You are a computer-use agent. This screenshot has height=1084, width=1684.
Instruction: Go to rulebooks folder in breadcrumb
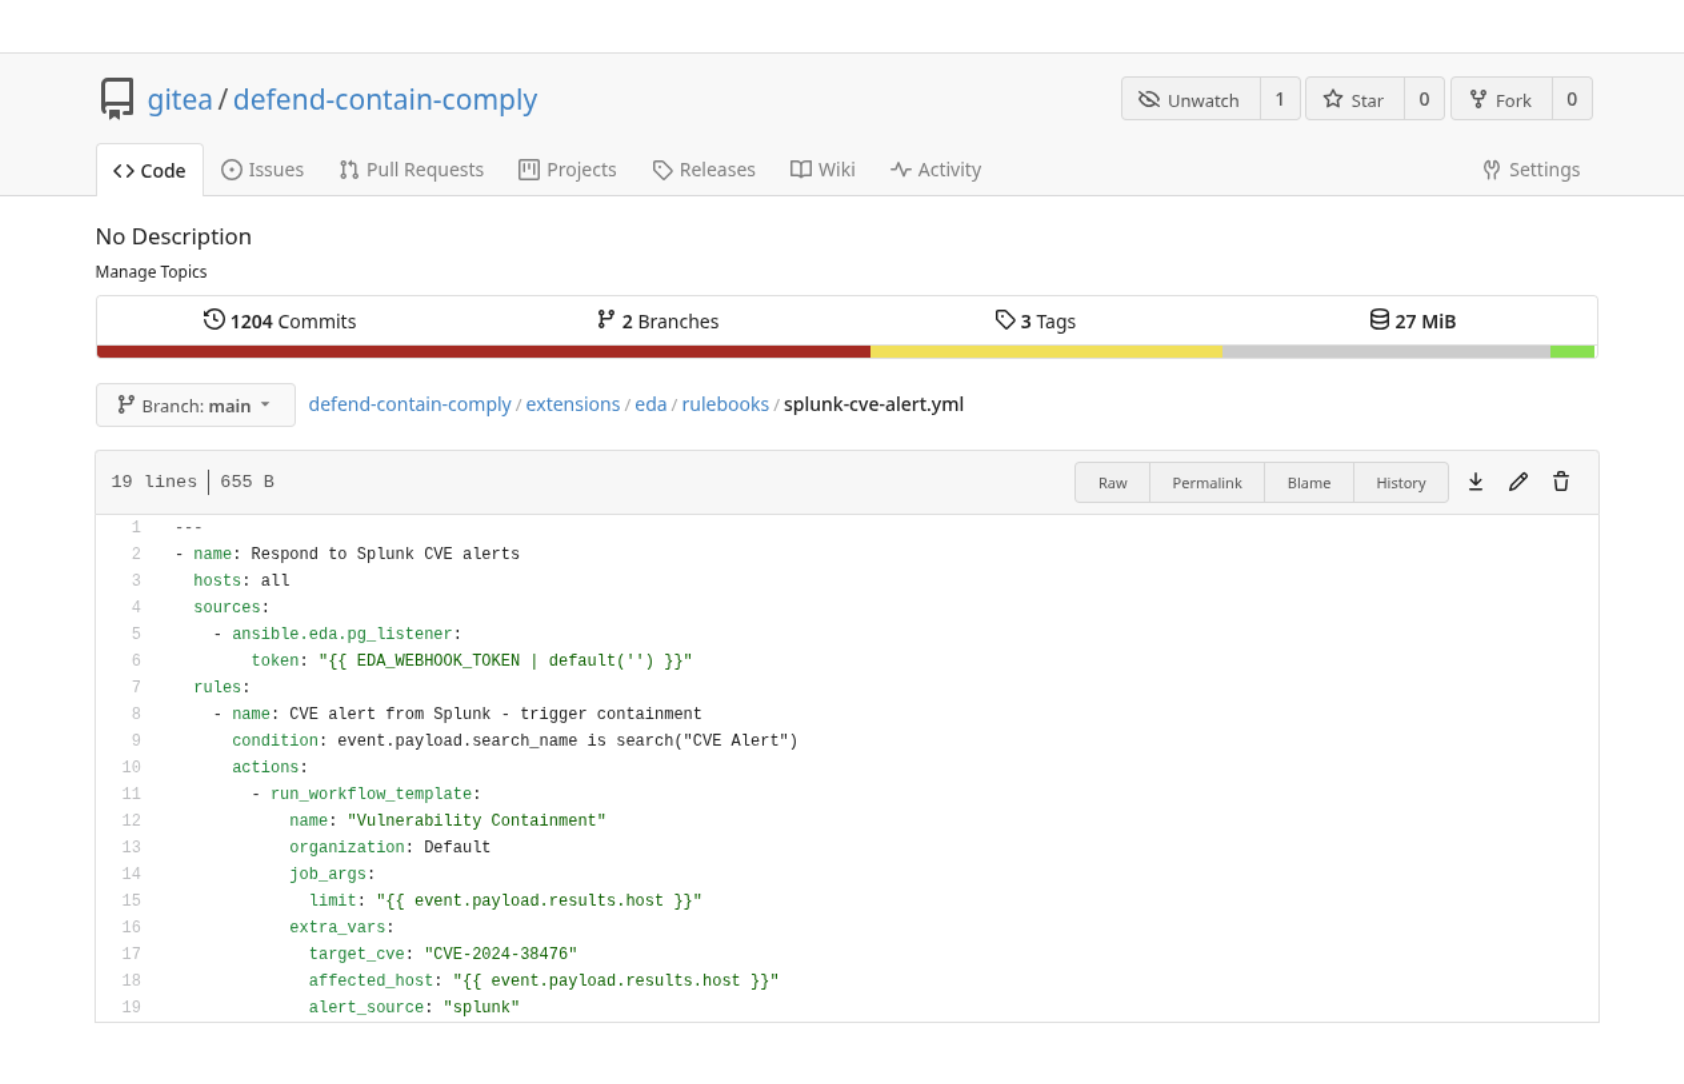click(725, 404)
